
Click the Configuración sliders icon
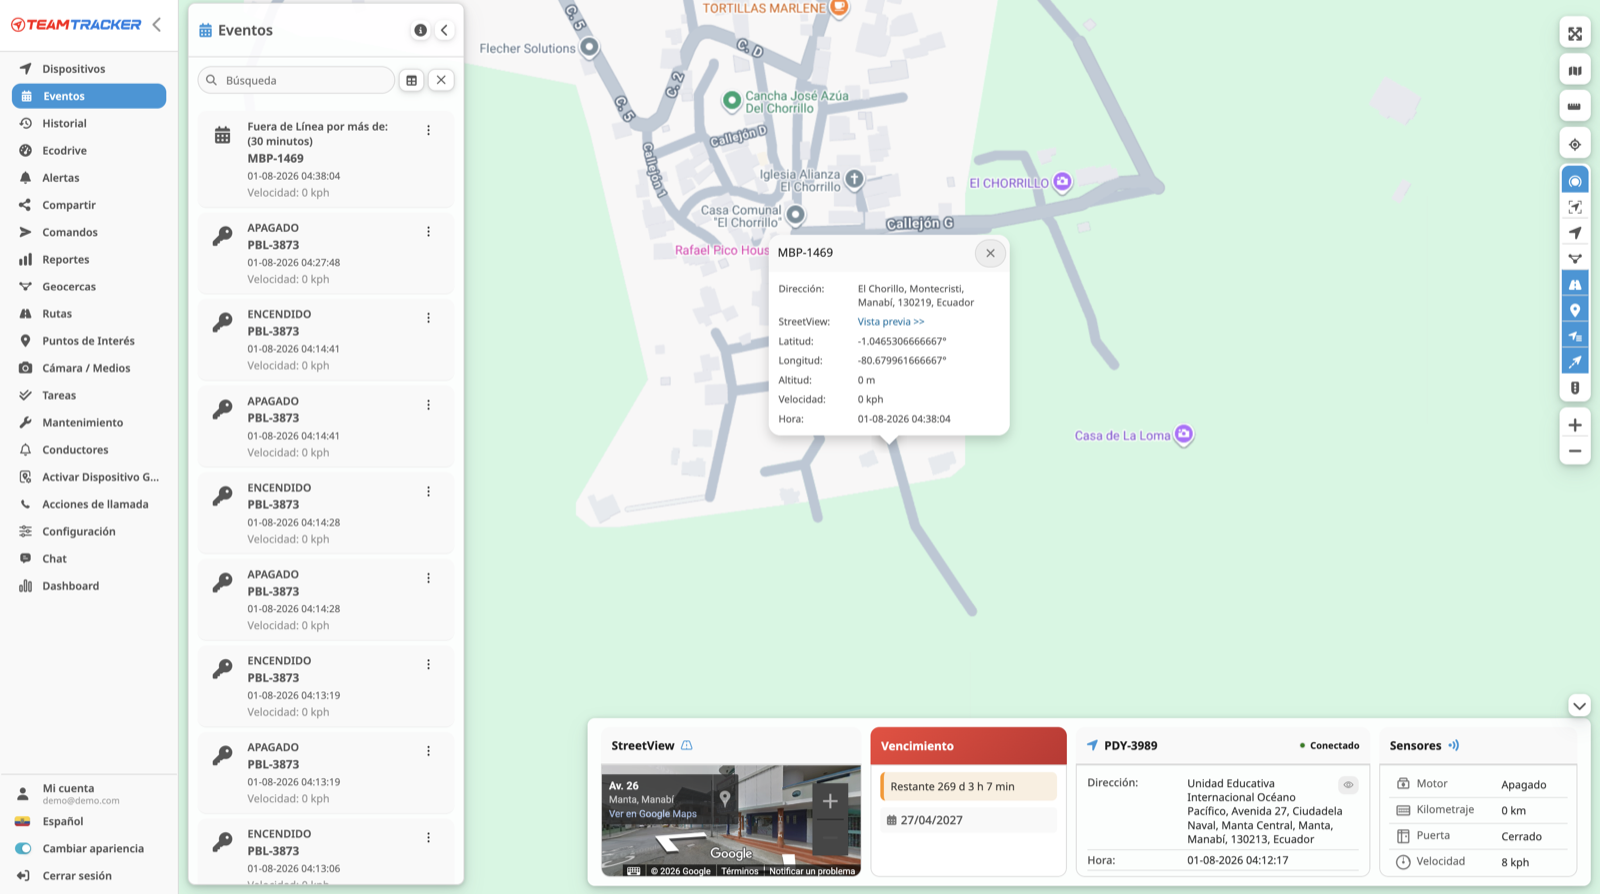tap(25, 531)
